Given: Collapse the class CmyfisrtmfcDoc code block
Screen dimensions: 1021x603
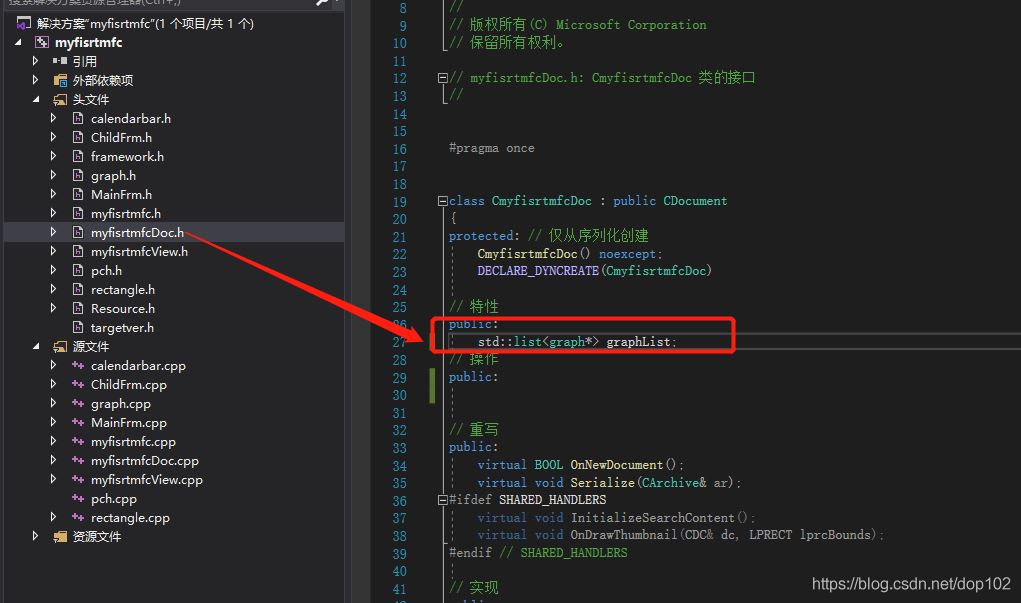Looking at the screenshot, I should point(443,201).
